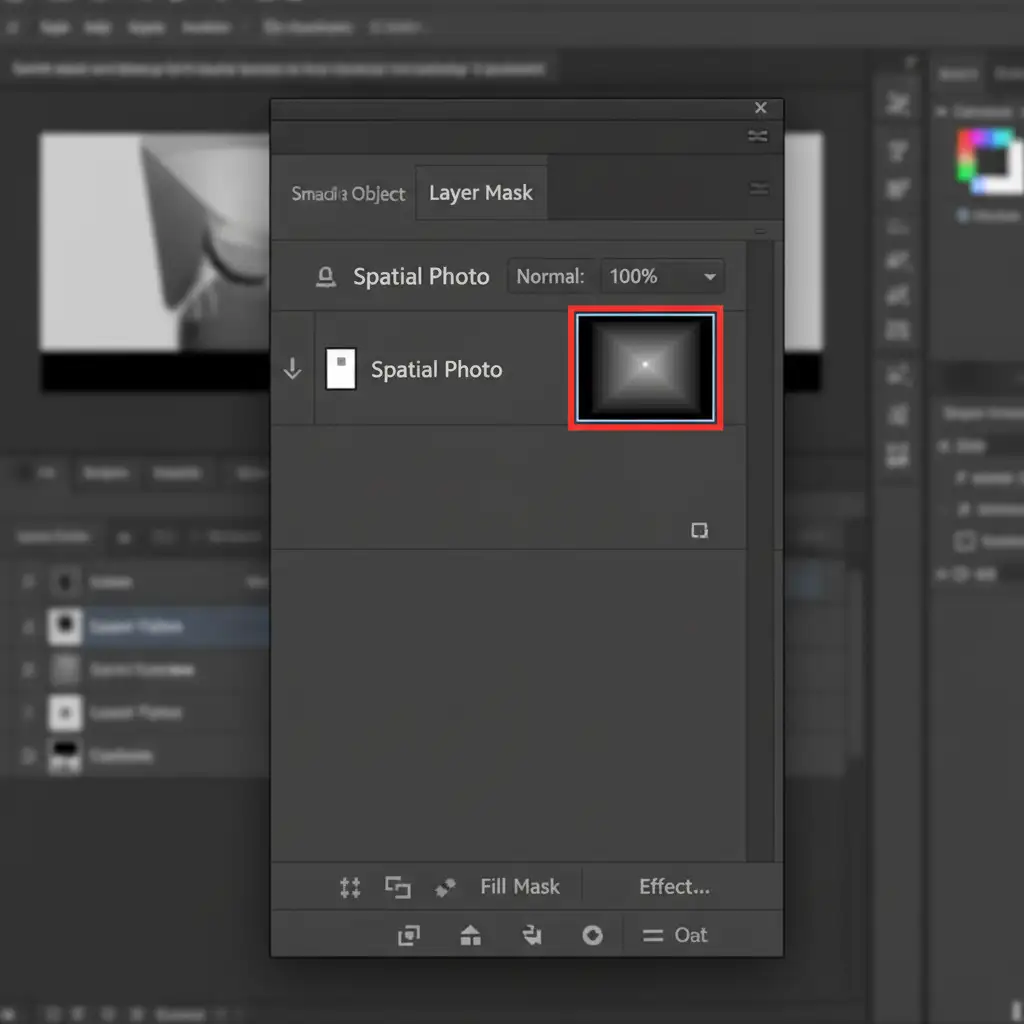Open the 100% opacity dropdown
1024x1024 pixels.
[662, 277]
